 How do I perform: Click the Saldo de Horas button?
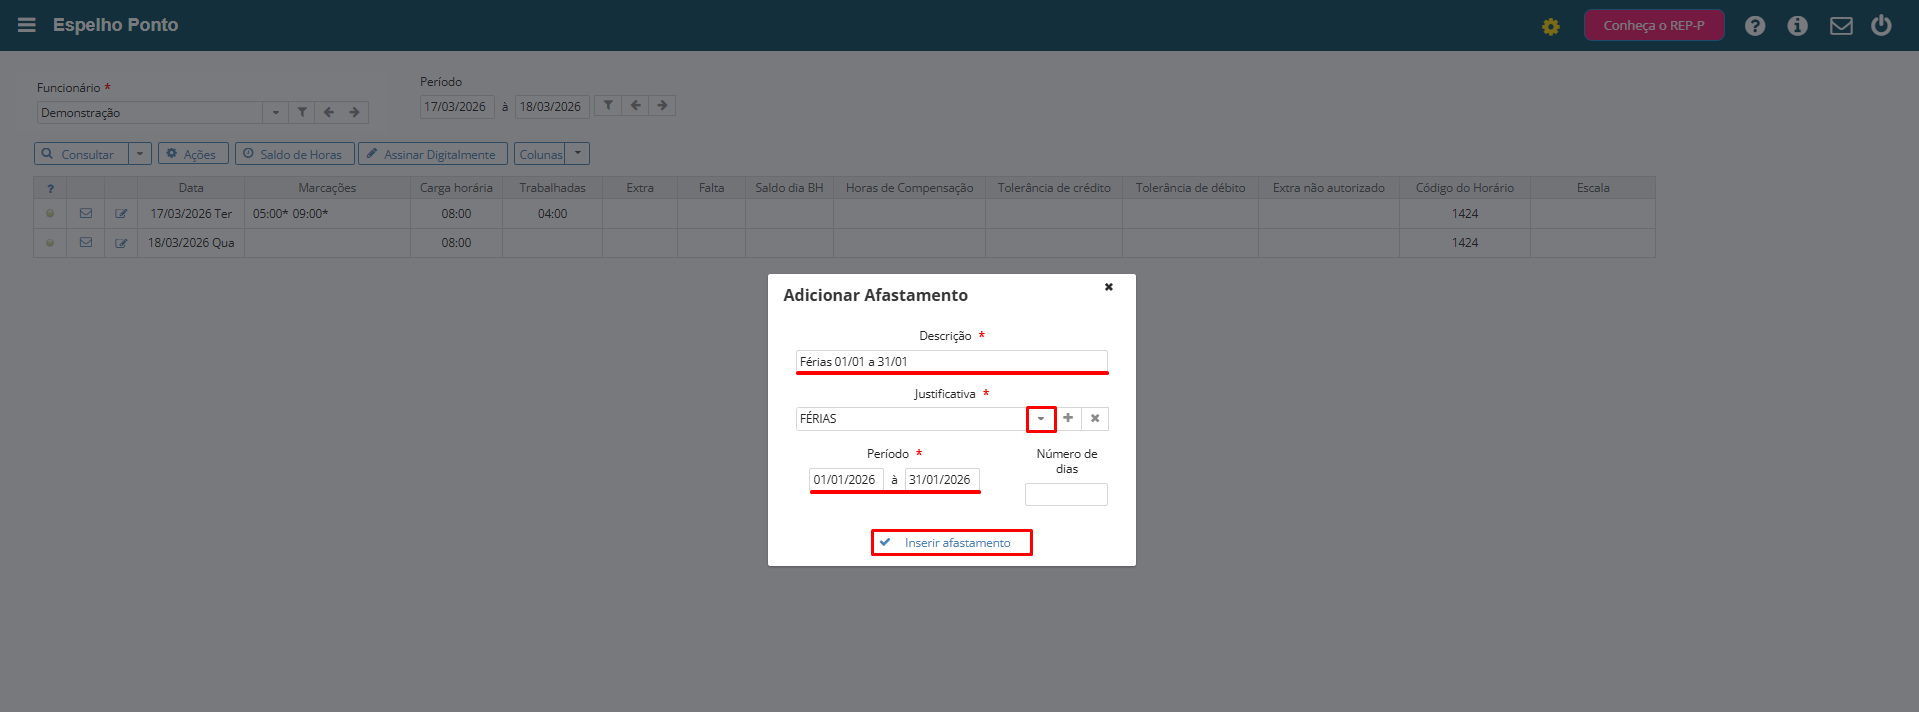[x=294, y=154]
